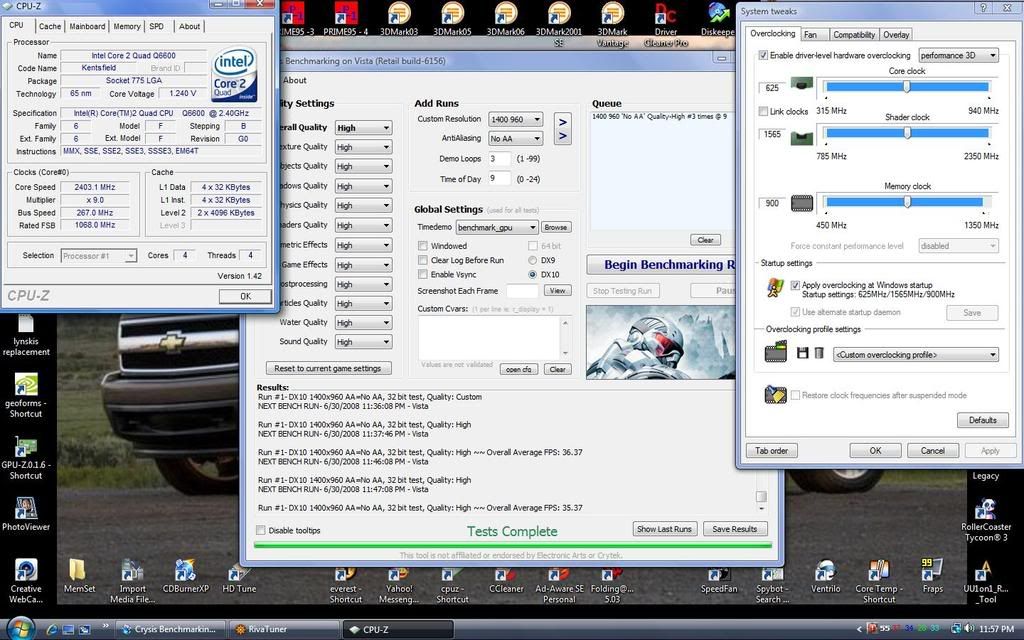Open the Custom Resolution dropdown
The width and height of the screenshot is (1024, 640).
click(x=515, y=120)
